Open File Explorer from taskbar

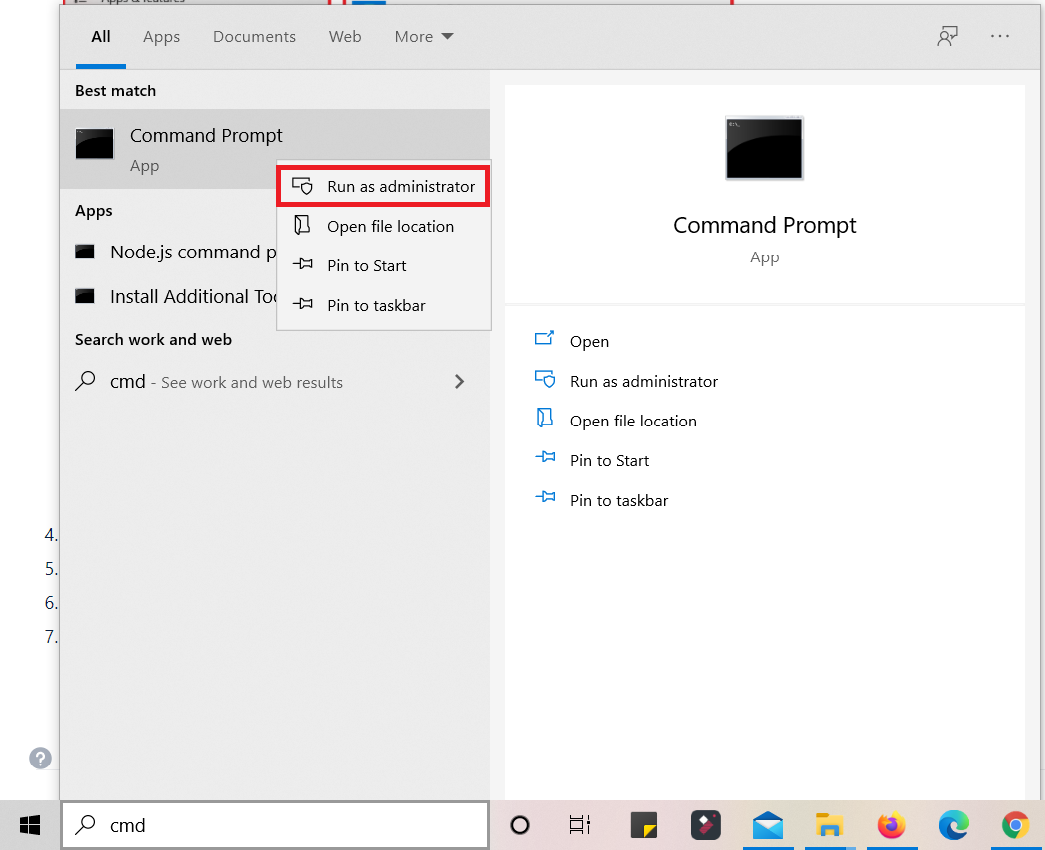(830, 825)
